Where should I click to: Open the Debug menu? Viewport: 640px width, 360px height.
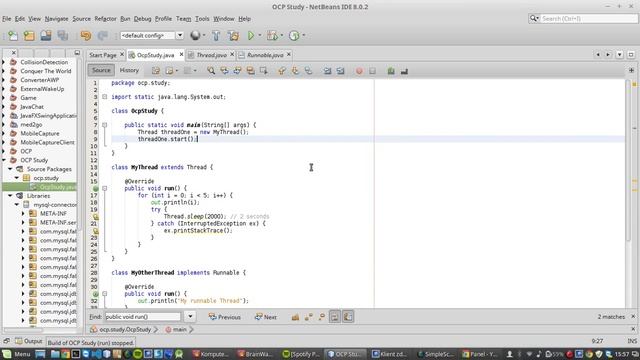[142, 19]
